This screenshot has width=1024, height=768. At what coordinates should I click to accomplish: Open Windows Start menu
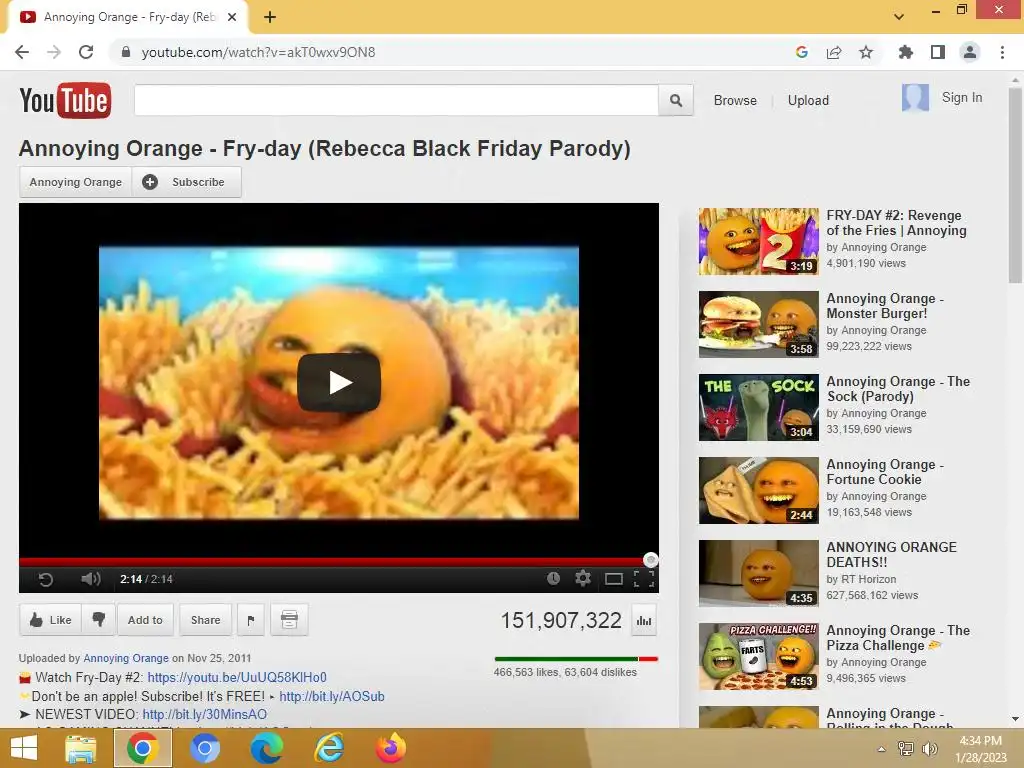pyautogui.click(x=24, y=748)
